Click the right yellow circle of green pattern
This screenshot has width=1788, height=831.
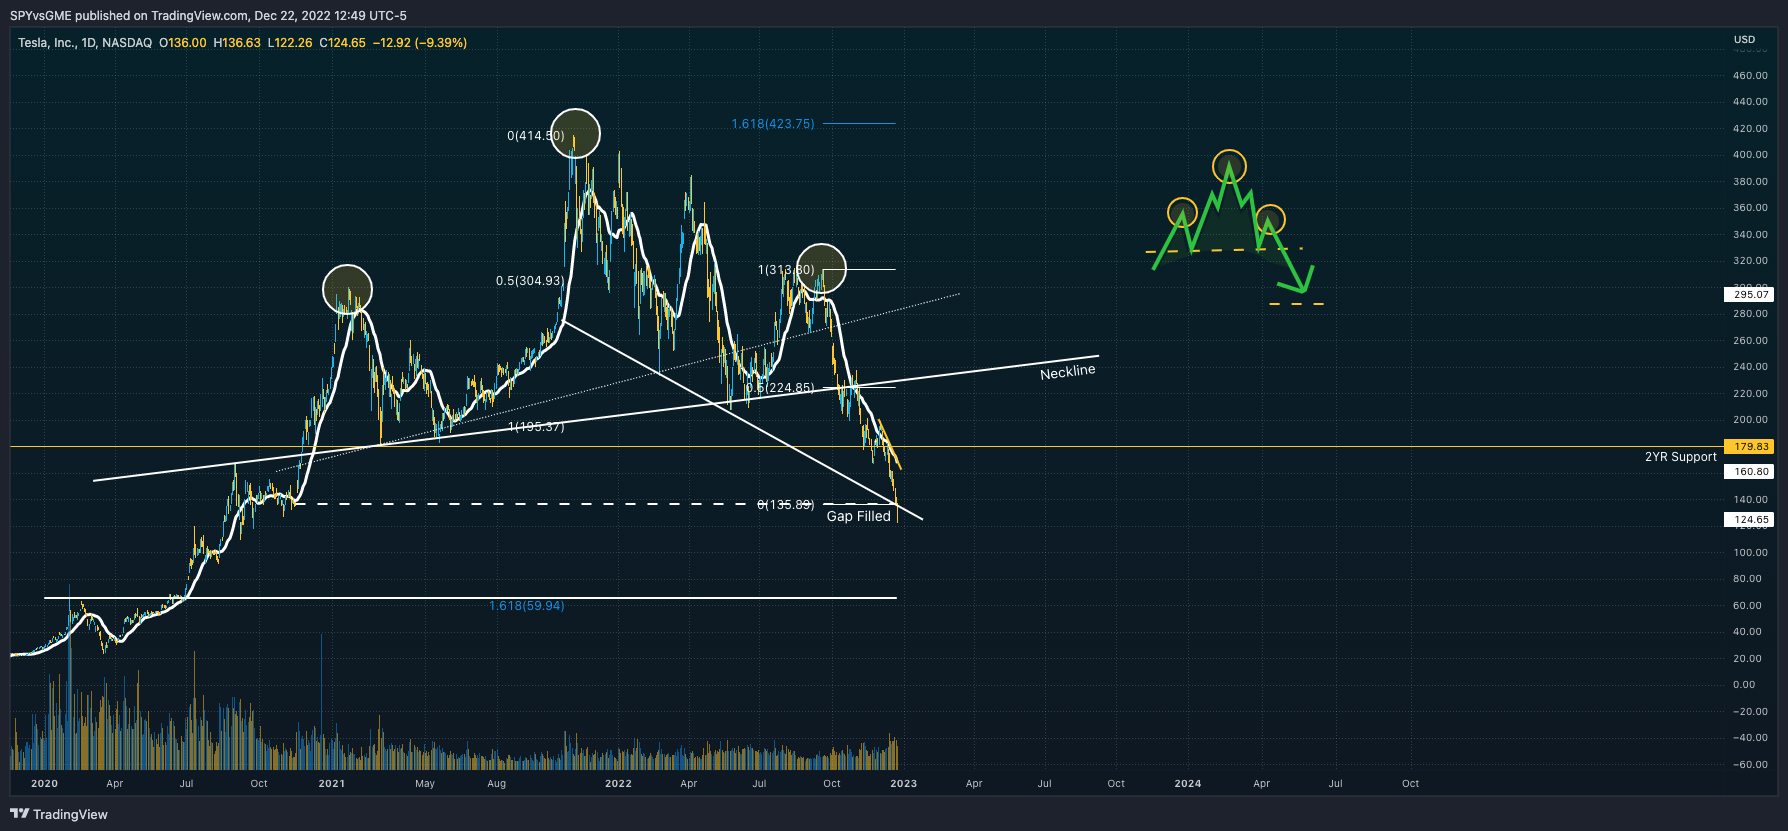coord(1269,219)
